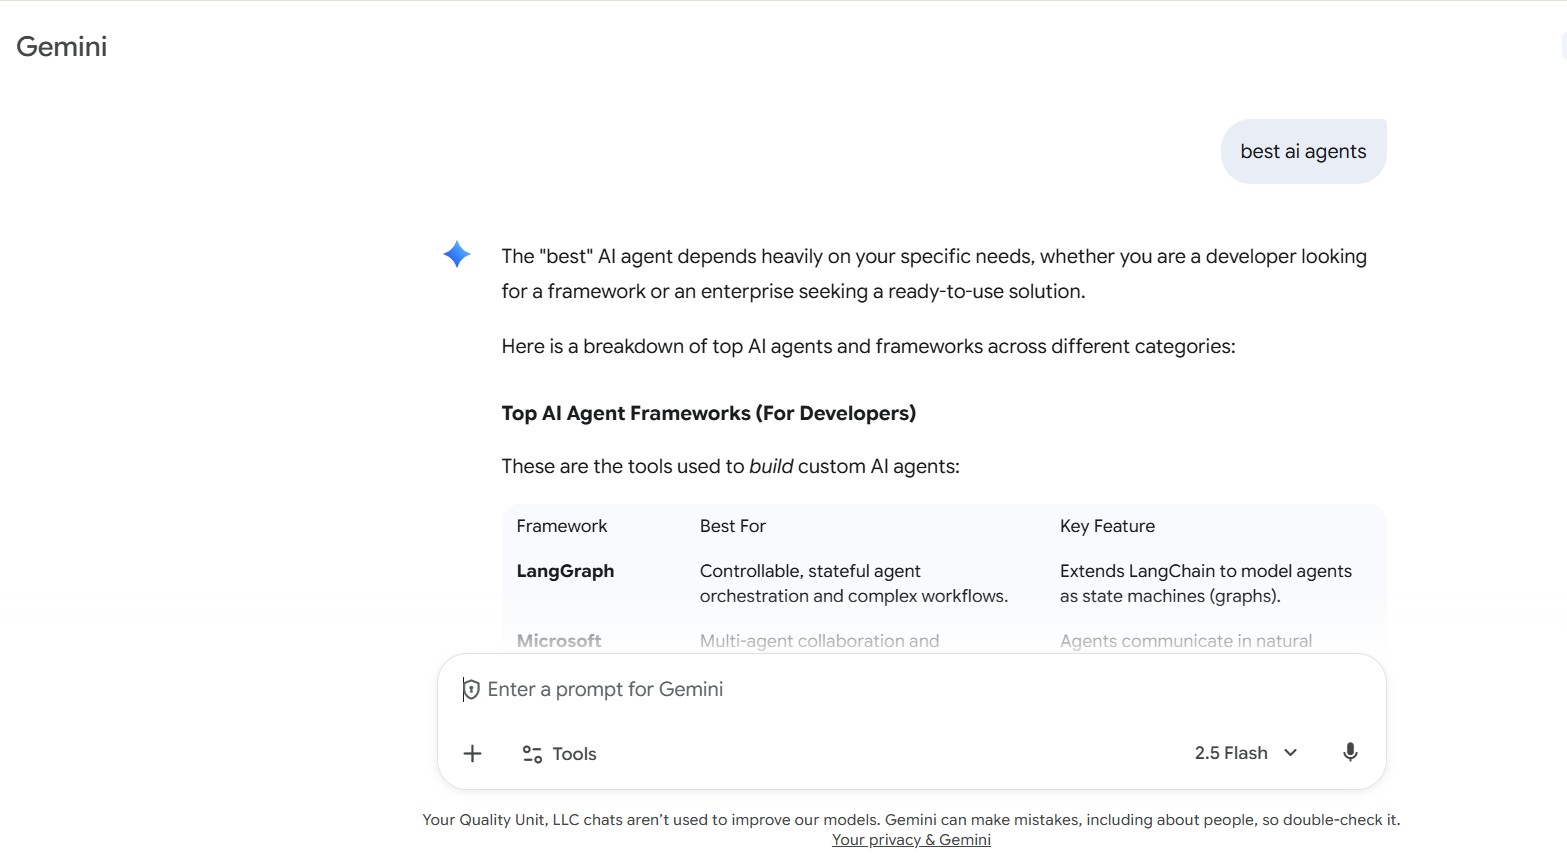
Task: Click the 'Top AI Agent Frameworks' heading
Action: point(708,412)
